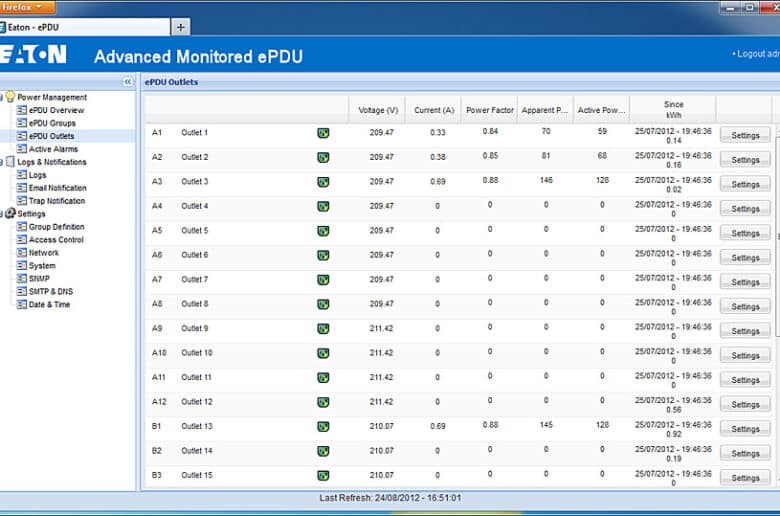Open Date & Time settings page

pyautogui.click(x=49, y=304)
